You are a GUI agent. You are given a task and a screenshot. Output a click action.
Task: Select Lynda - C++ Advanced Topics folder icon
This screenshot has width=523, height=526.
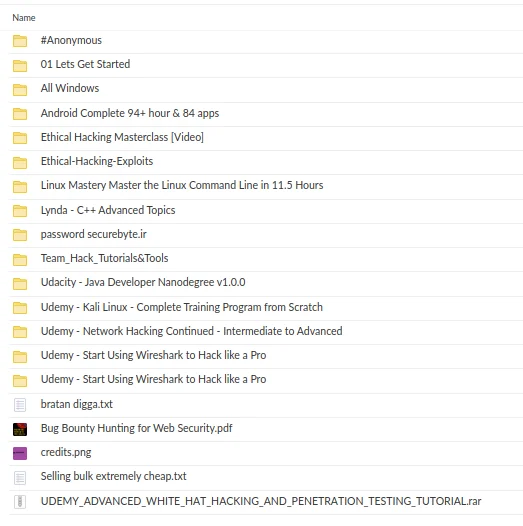(x=20, y=211)
